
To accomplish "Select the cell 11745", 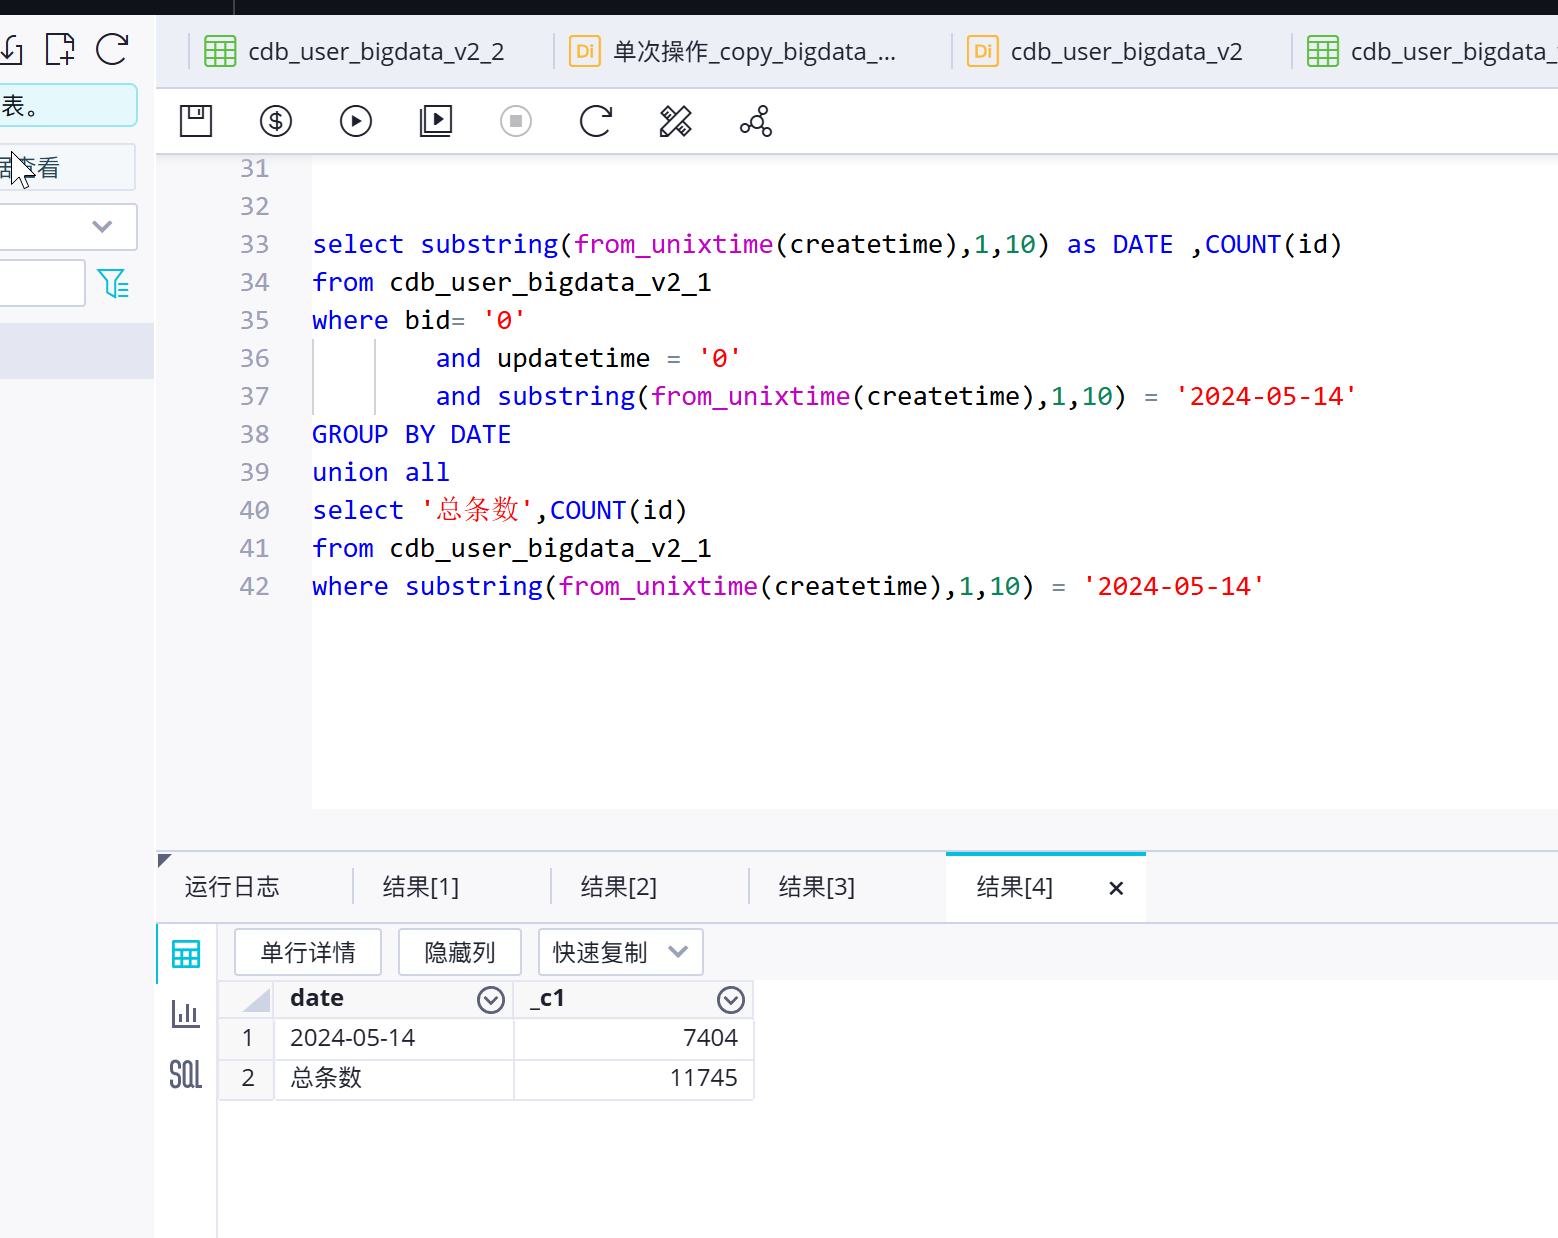I will pyautogui.click(x=634, y=1078).
